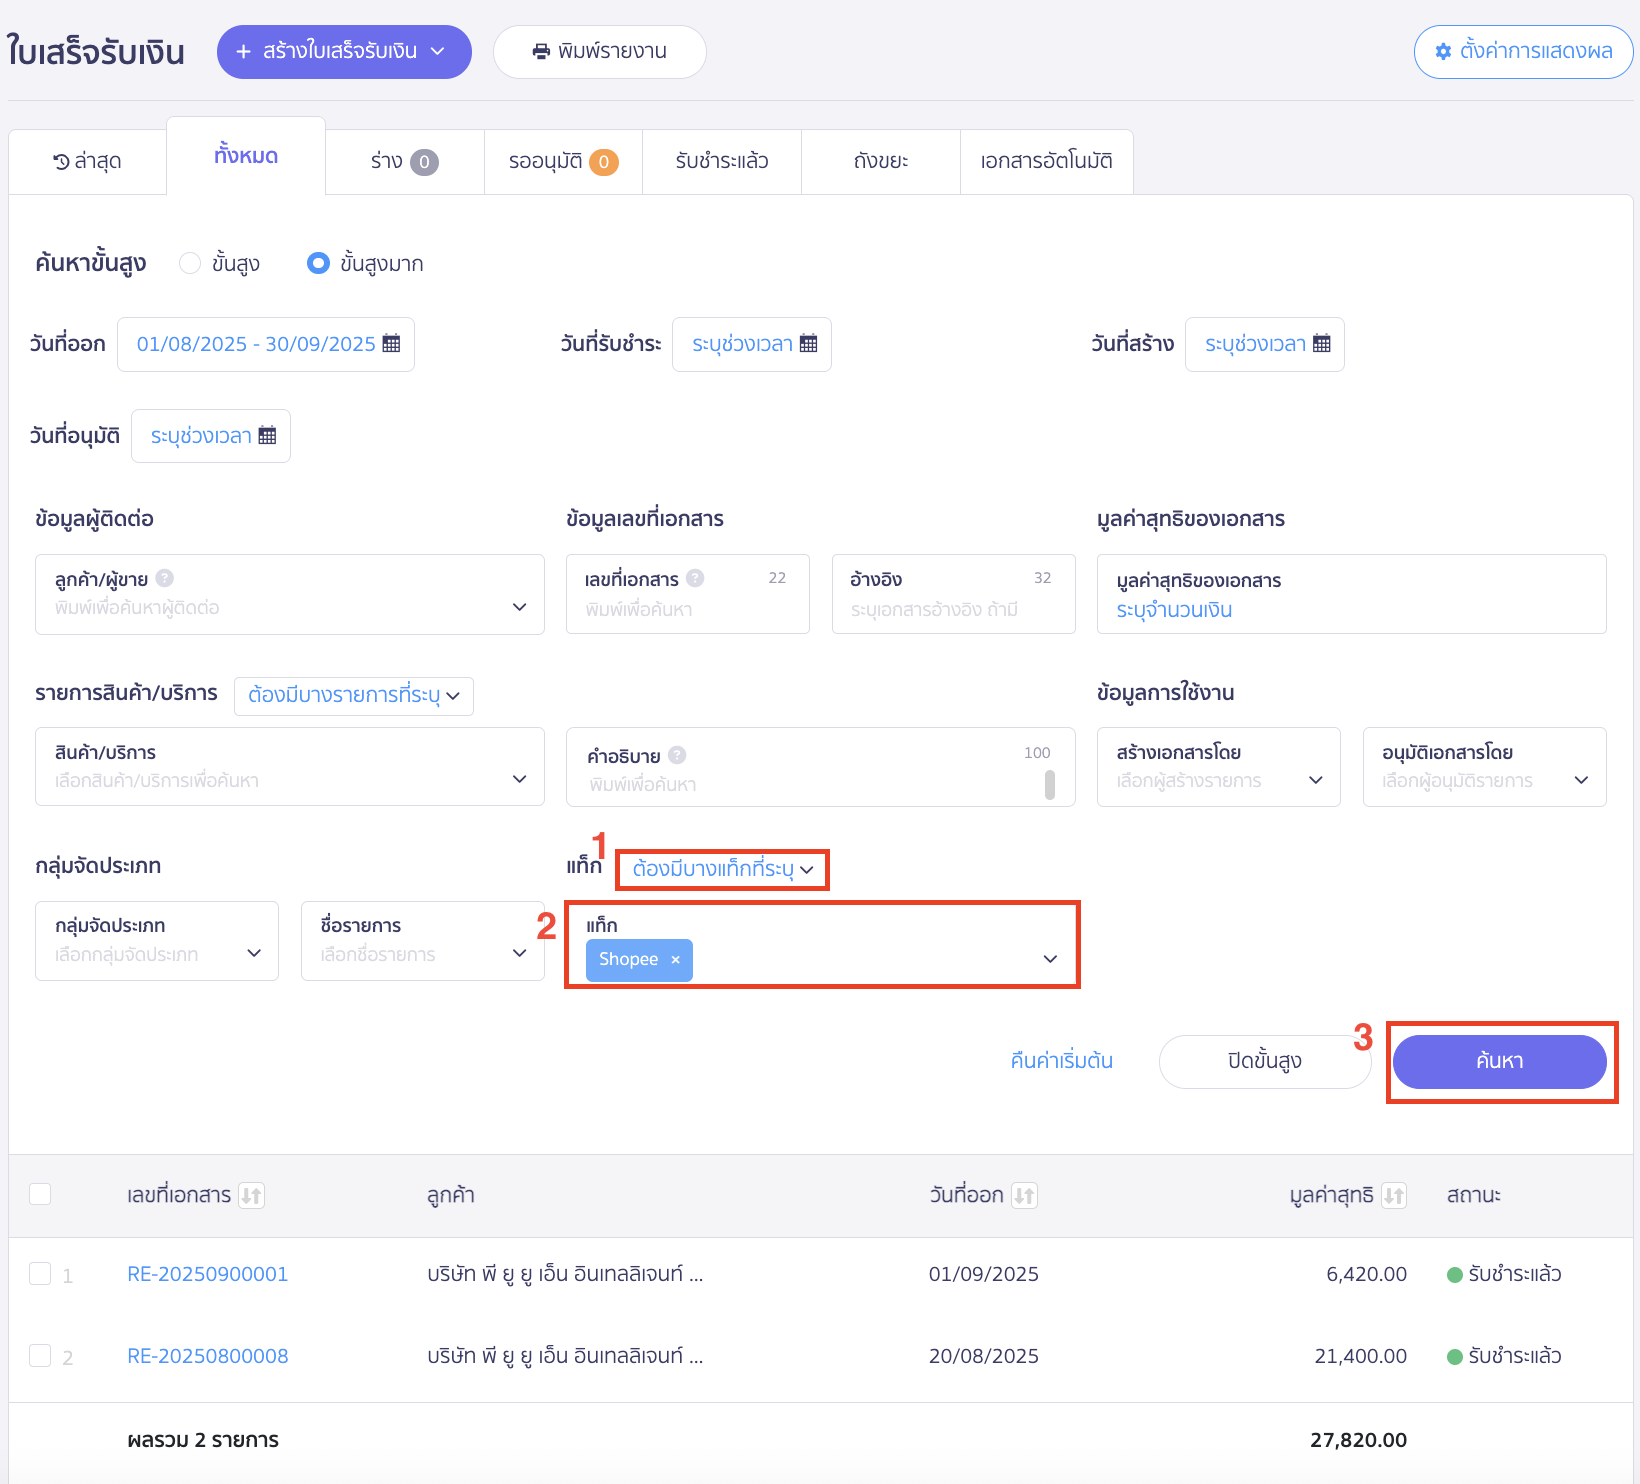This screenshot has width=1640, height=1484.
Task: Click the zero badge on ร่าง tab
Action: coord(425,162)
